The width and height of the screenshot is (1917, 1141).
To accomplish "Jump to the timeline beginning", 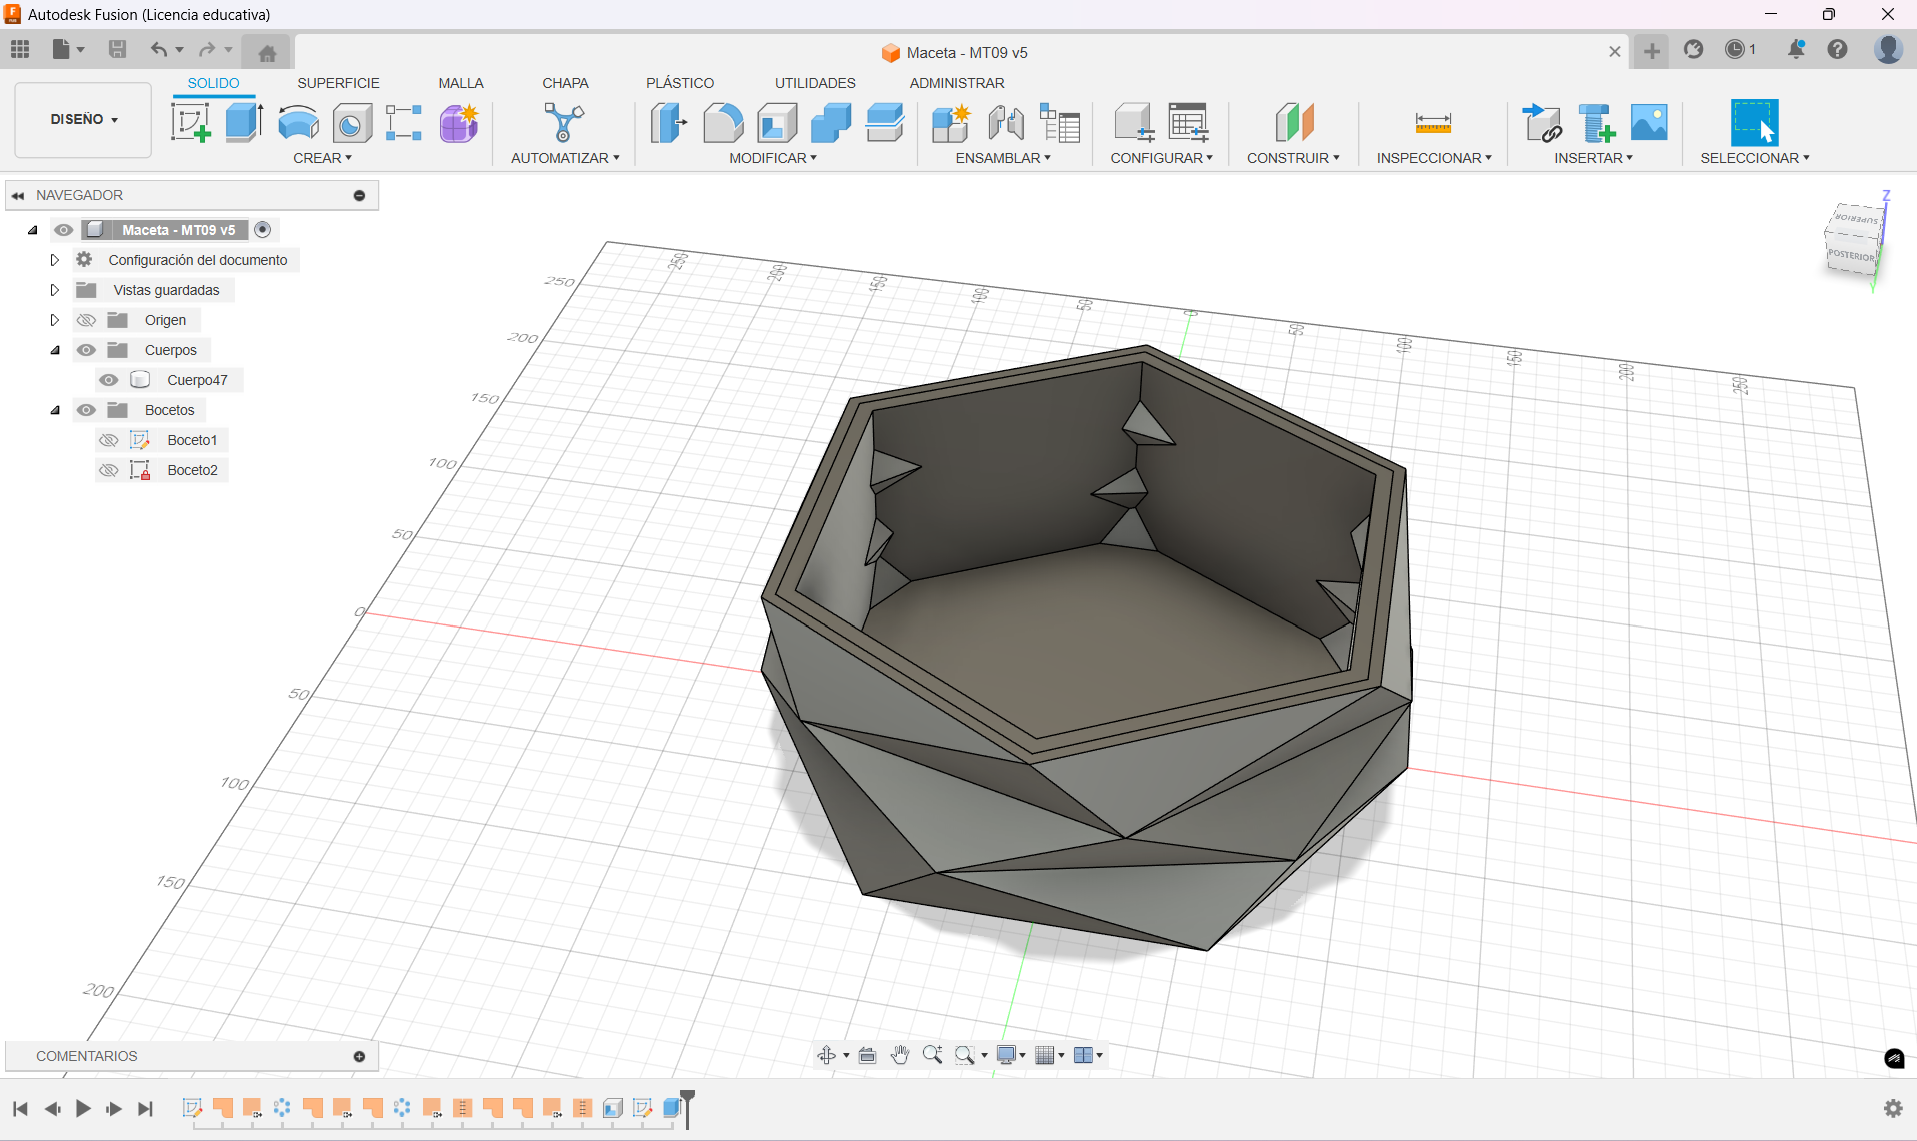I will point(20,1108).
